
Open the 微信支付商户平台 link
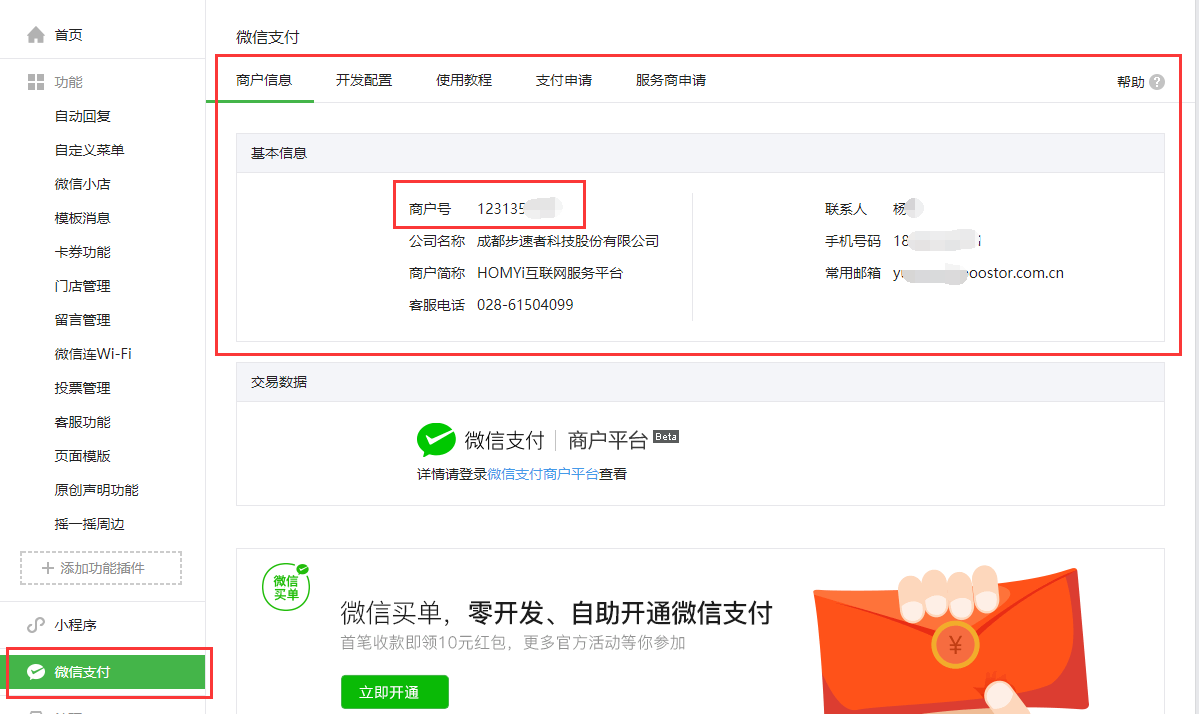coord(543,474)
